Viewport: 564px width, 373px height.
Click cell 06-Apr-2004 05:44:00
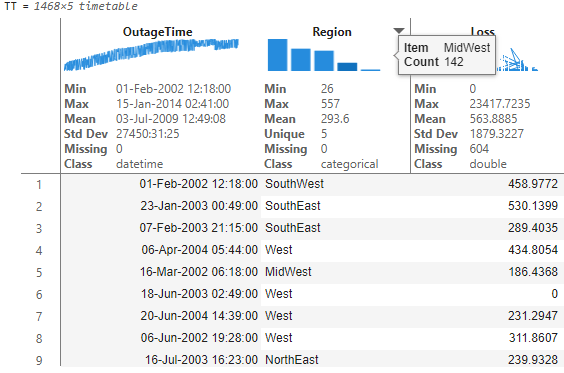pos(200,250)
